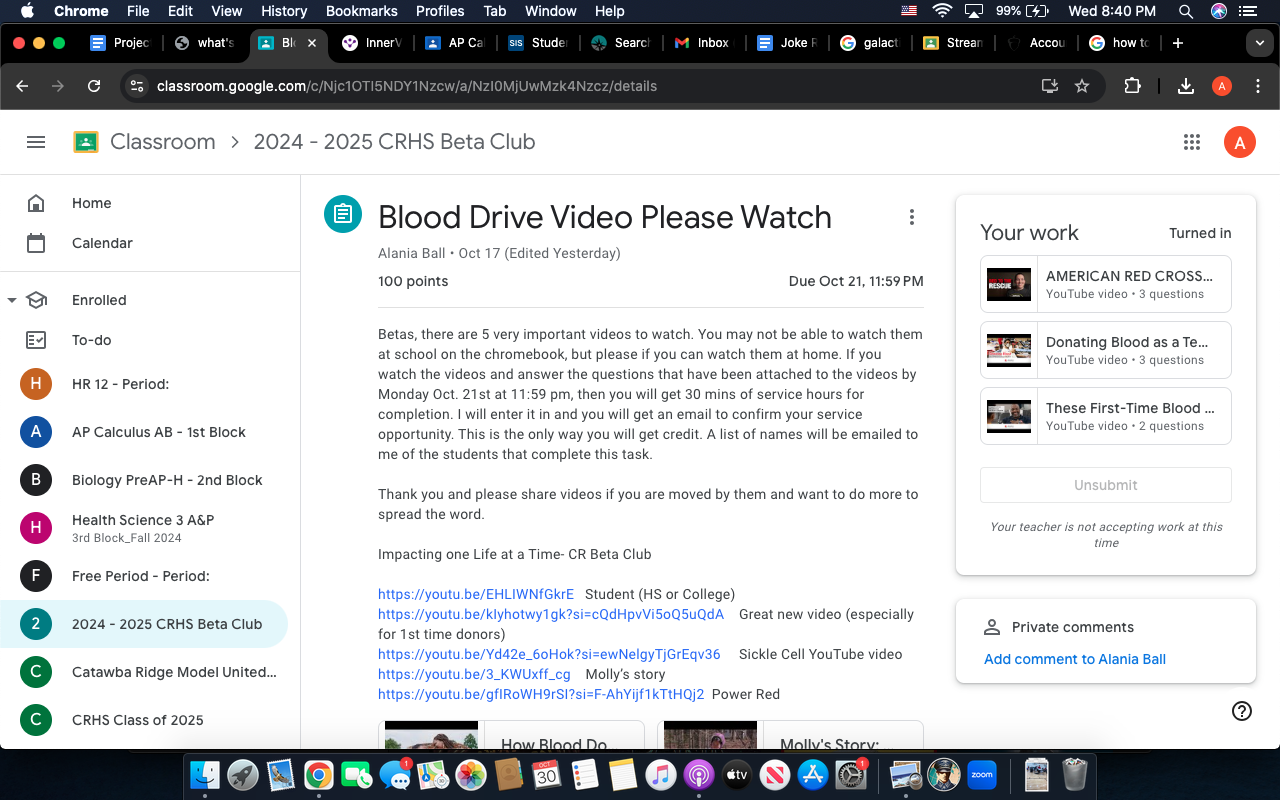The width and height of the screenshot is (1280, 800).
Task: Show Chrome downloads
Action: (1186, 86)
